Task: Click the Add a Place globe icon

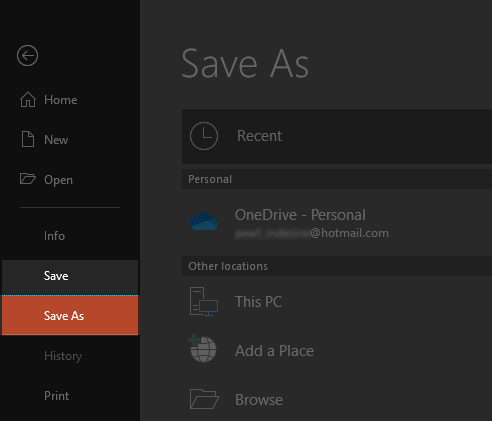Action: click(203, 349)
